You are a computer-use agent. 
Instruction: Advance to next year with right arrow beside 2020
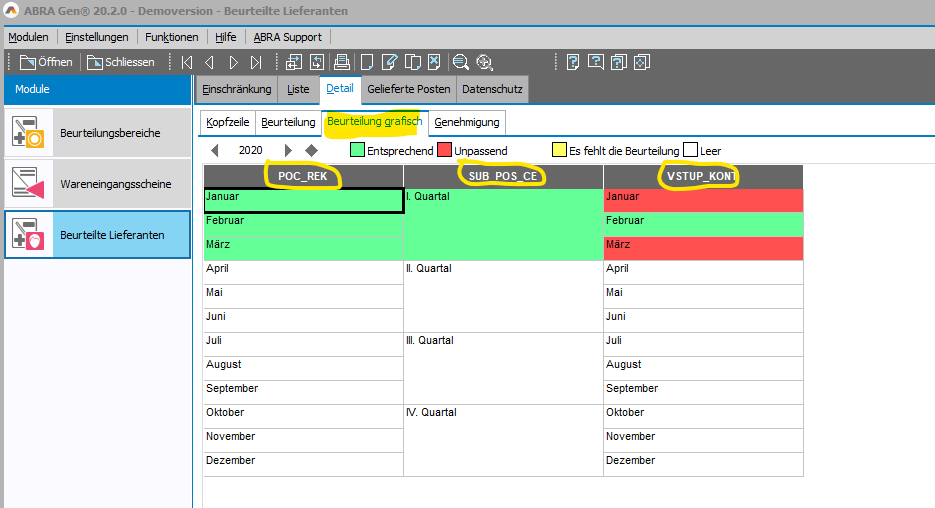[289, 151]
